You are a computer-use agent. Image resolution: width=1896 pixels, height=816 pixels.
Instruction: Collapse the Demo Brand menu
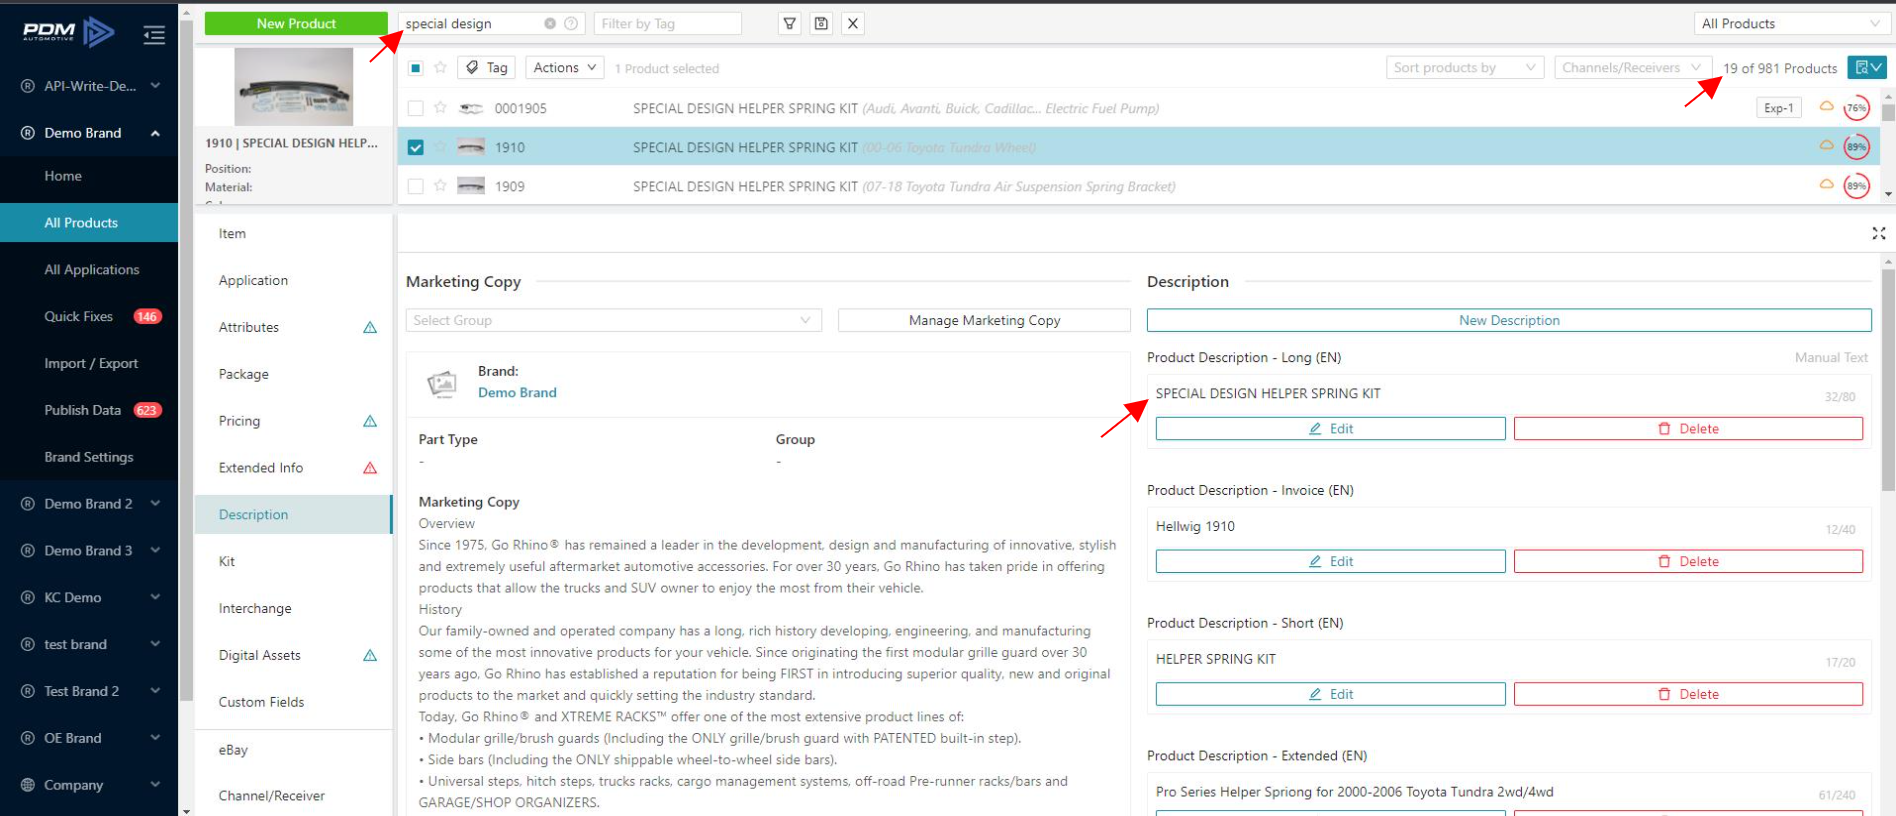(155, 133)
